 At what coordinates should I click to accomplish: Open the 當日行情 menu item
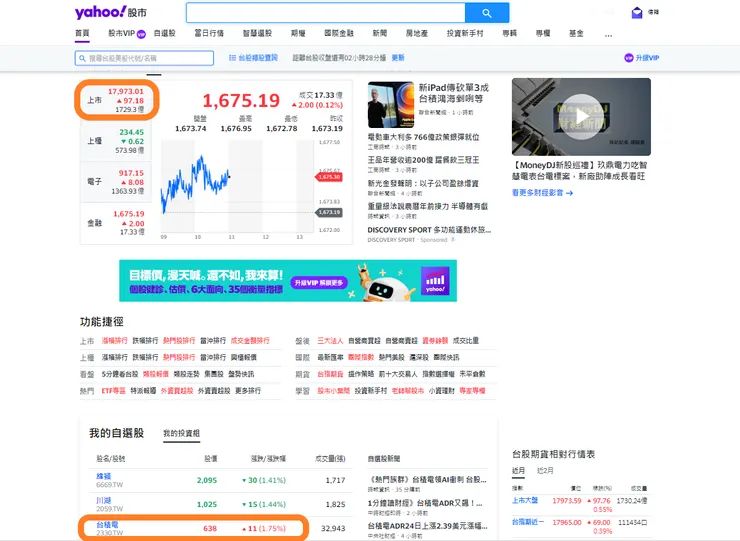tap(209, 33)
